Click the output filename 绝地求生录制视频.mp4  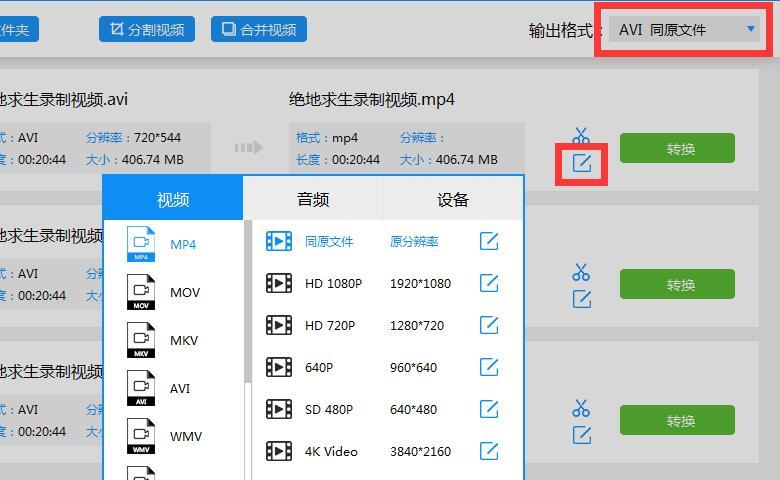pyautogui.click(x=372, y=99)
